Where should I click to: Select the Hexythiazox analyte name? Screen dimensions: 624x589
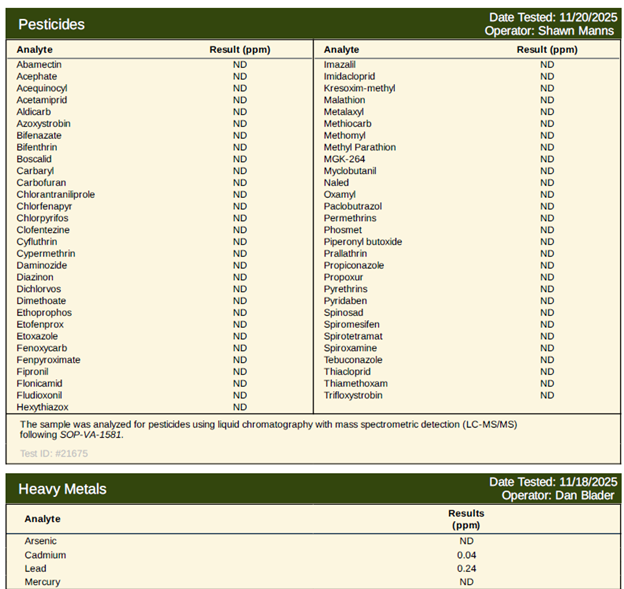[43, 407]
